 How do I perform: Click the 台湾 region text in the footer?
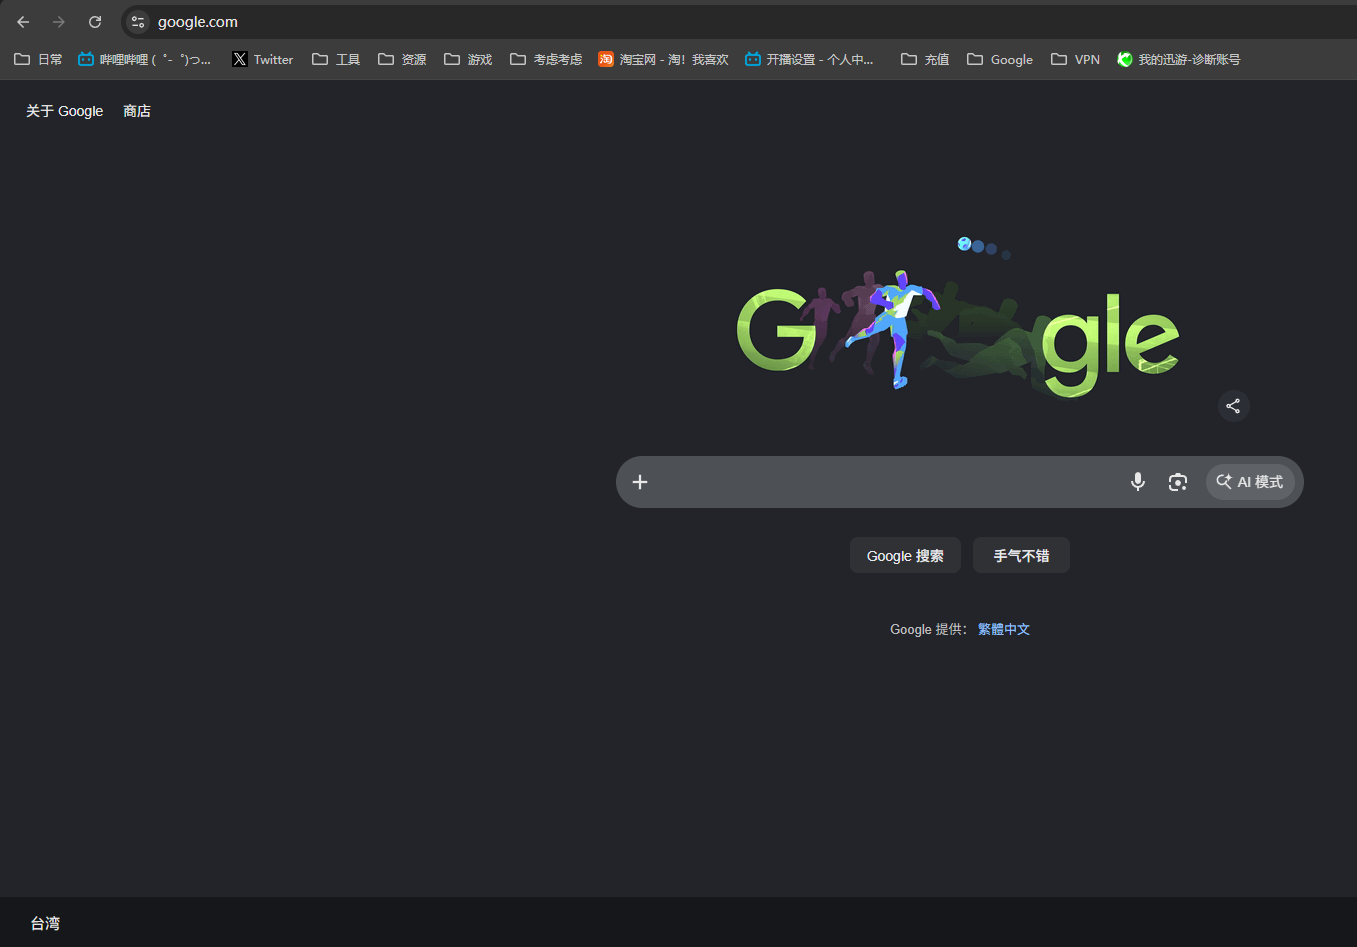[x=45, y=923]
